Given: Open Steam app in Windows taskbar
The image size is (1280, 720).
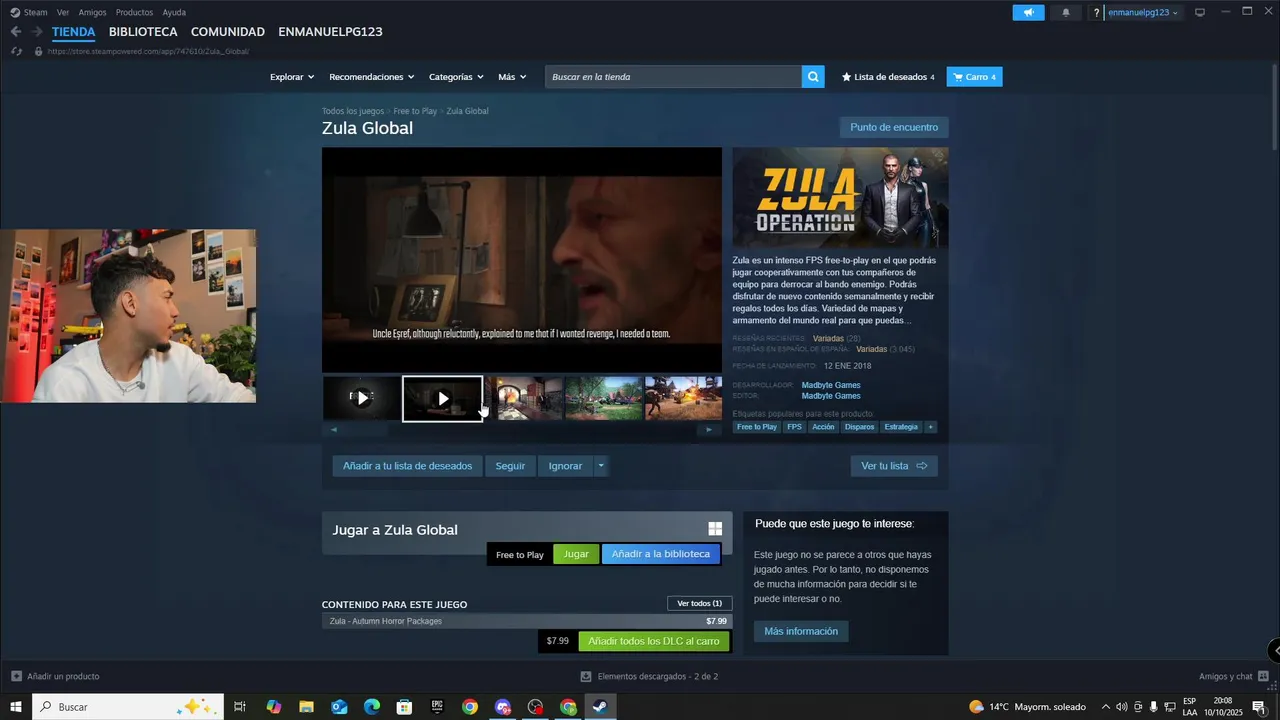Looking at the screenshot, I should (599, 707).
